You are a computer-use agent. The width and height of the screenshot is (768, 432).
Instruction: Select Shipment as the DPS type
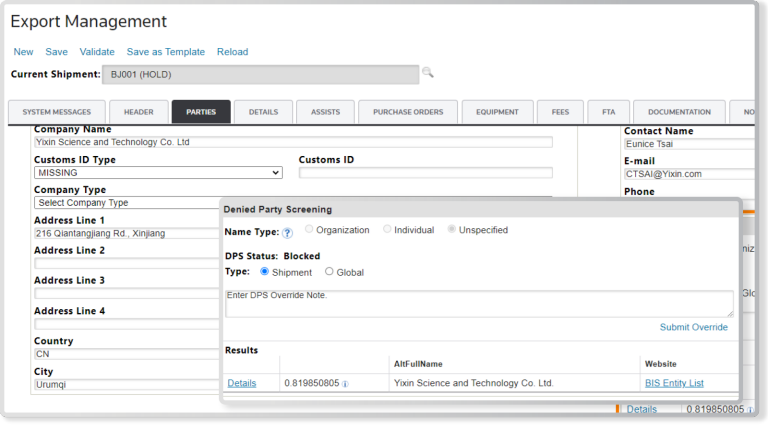(x=265, y=272)
